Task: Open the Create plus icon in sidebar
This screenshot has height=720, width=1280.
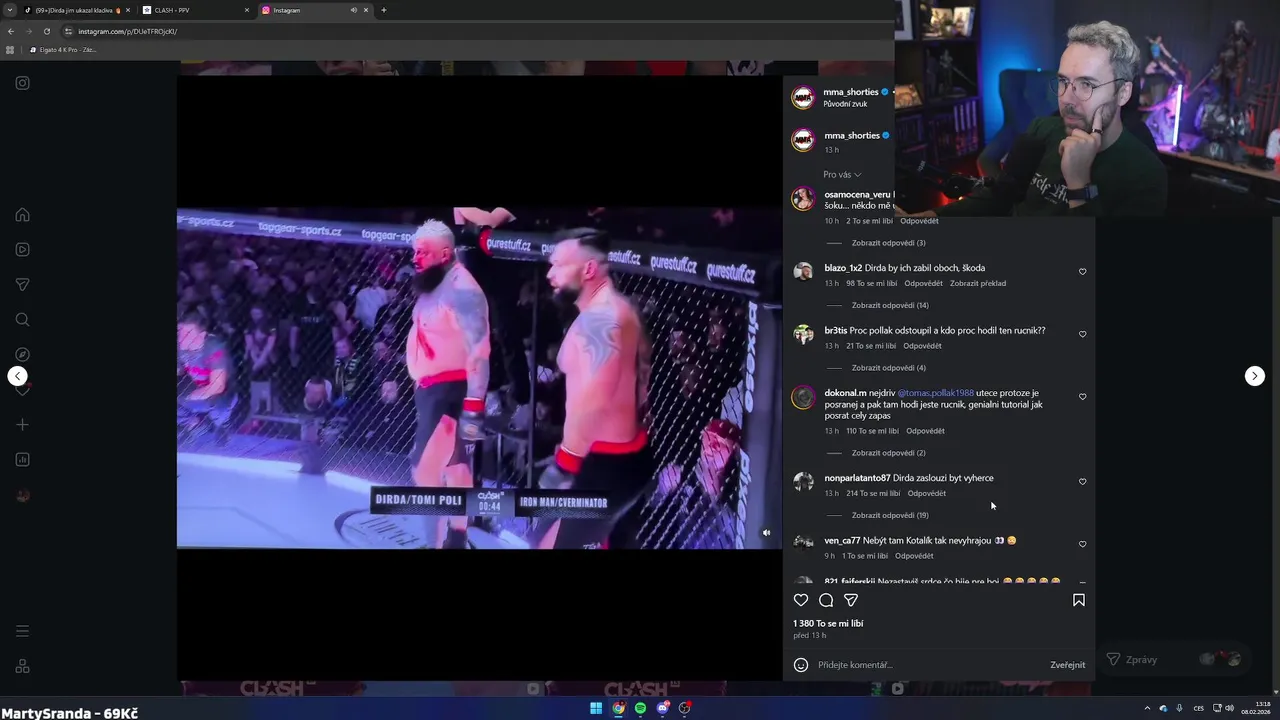Action: click(x=22, y=425)
